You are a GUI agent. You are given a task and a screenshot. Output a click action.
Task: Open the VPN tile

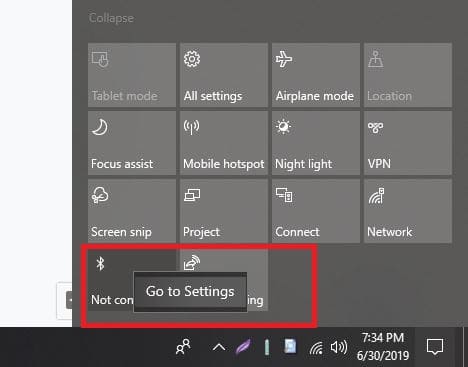pos(408,143)
